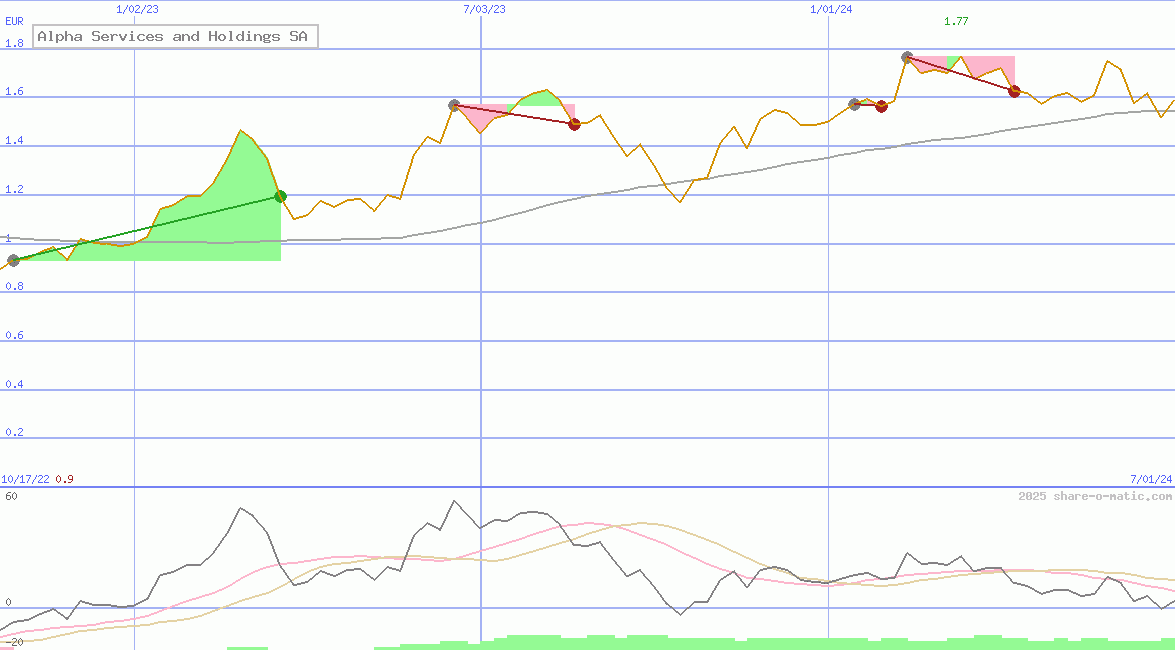Click the first red dot after the 1/01/24 gridline
The image size is (1175, 650).
881,106
